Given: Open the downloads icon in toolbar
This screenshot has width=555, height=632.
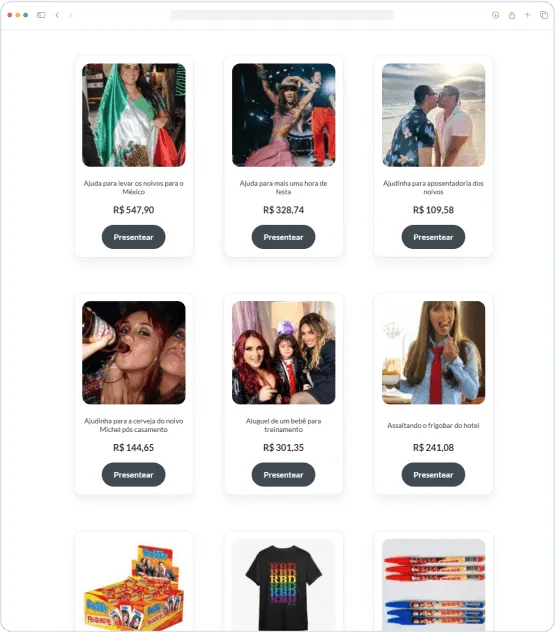Looking at the screenshot, I should [495, 15].
